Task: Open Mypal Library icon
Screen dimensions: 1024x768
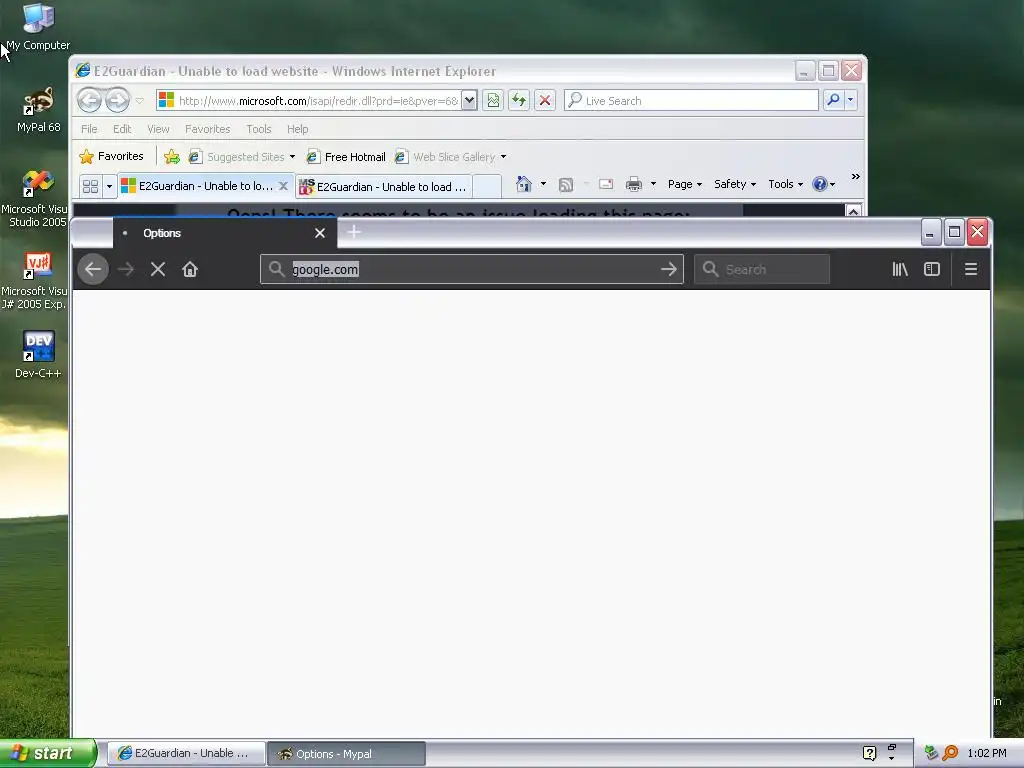Action: click(900, 269)
